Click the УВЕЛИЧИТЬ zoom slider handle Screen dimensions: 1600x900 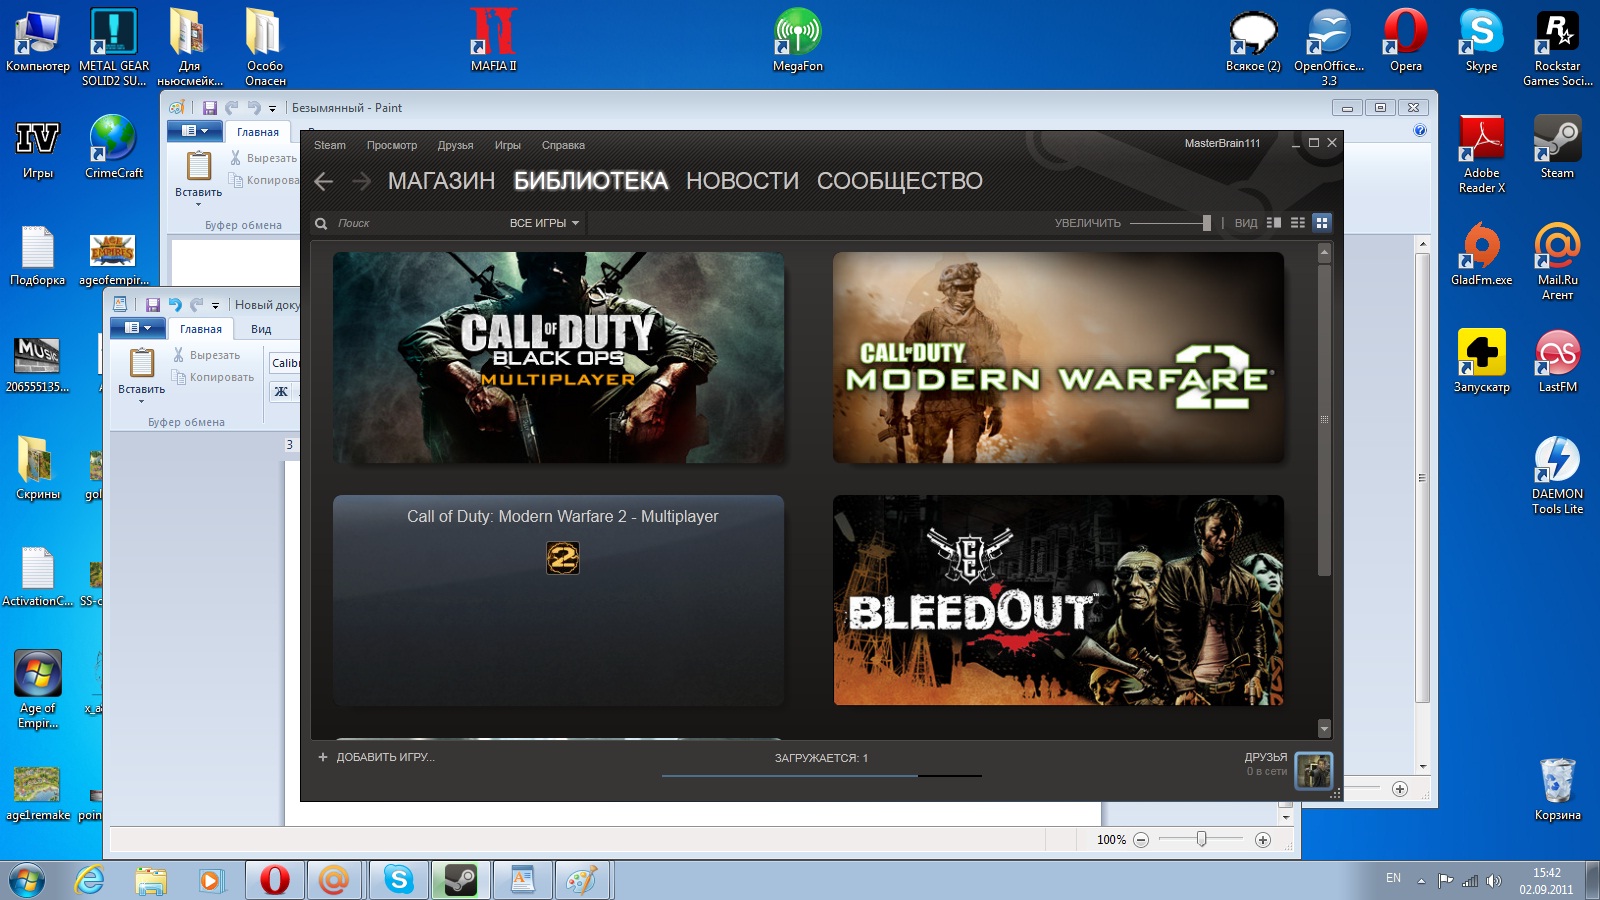pos(1206,223)
